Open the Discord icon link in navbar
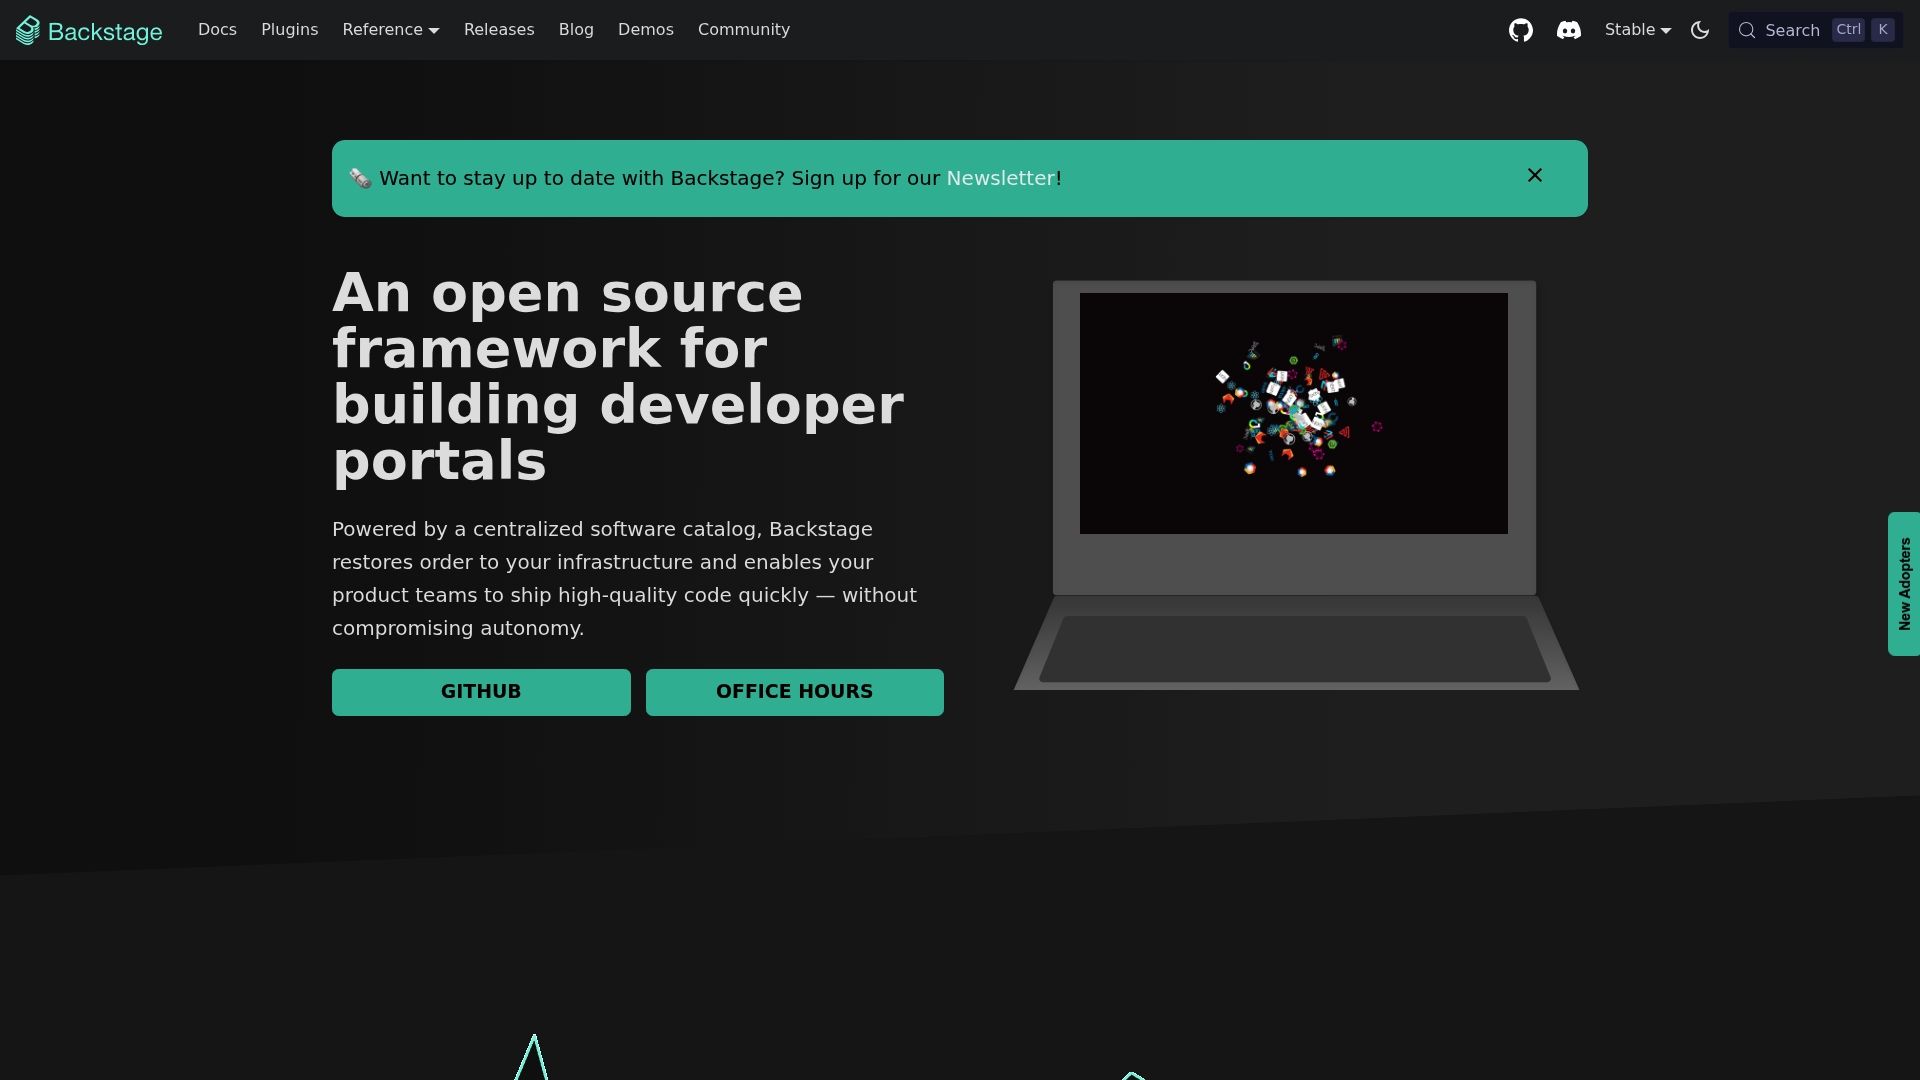This screenshot has width=1920, height=1080. click(1569, 30)
